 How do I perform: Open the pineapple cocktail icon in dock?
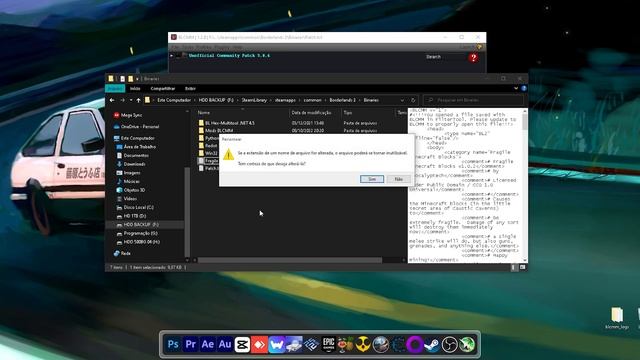pyautogui.click(x=345, y=344)
